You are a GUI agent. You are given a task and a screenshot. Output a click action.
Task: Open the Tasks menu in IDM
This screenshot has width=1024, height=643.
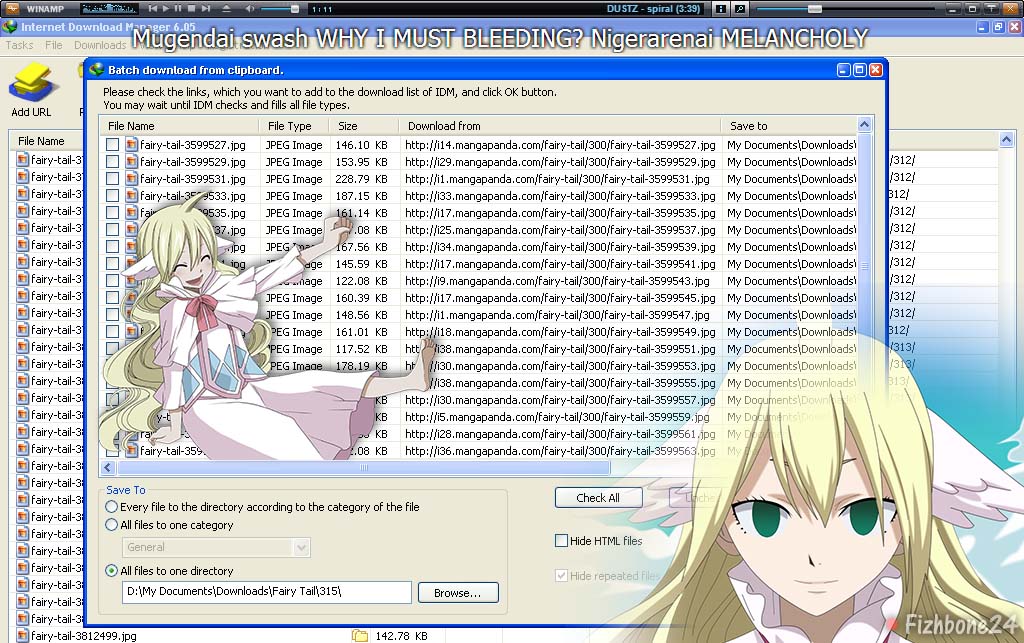tap(19, 45)
